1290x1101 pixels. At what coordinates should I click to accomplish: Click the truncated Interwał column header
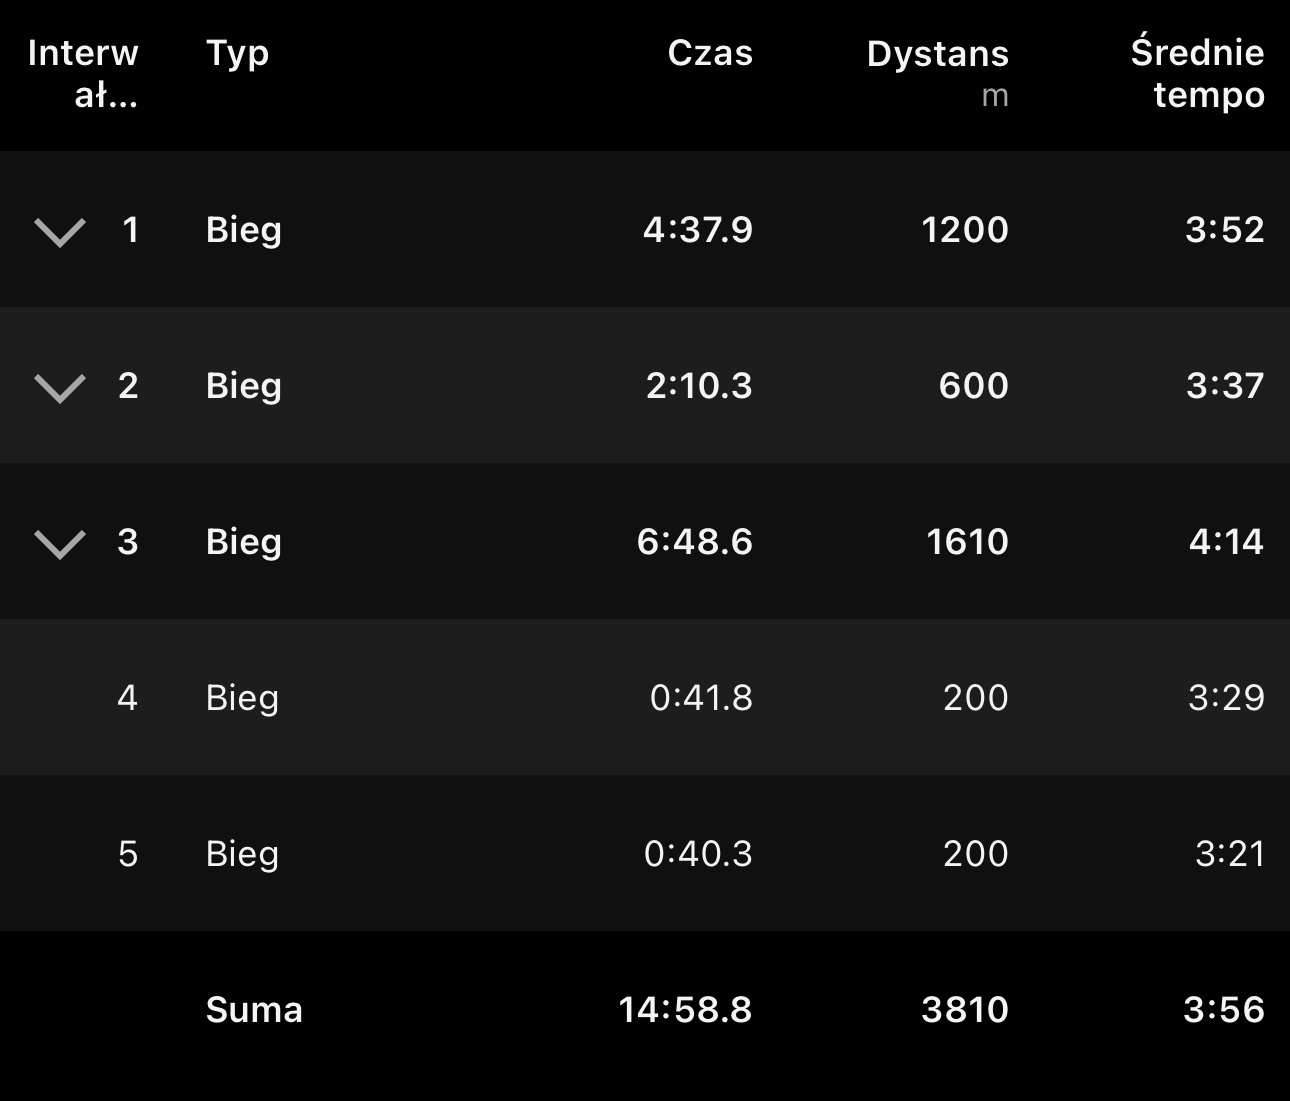84,73
